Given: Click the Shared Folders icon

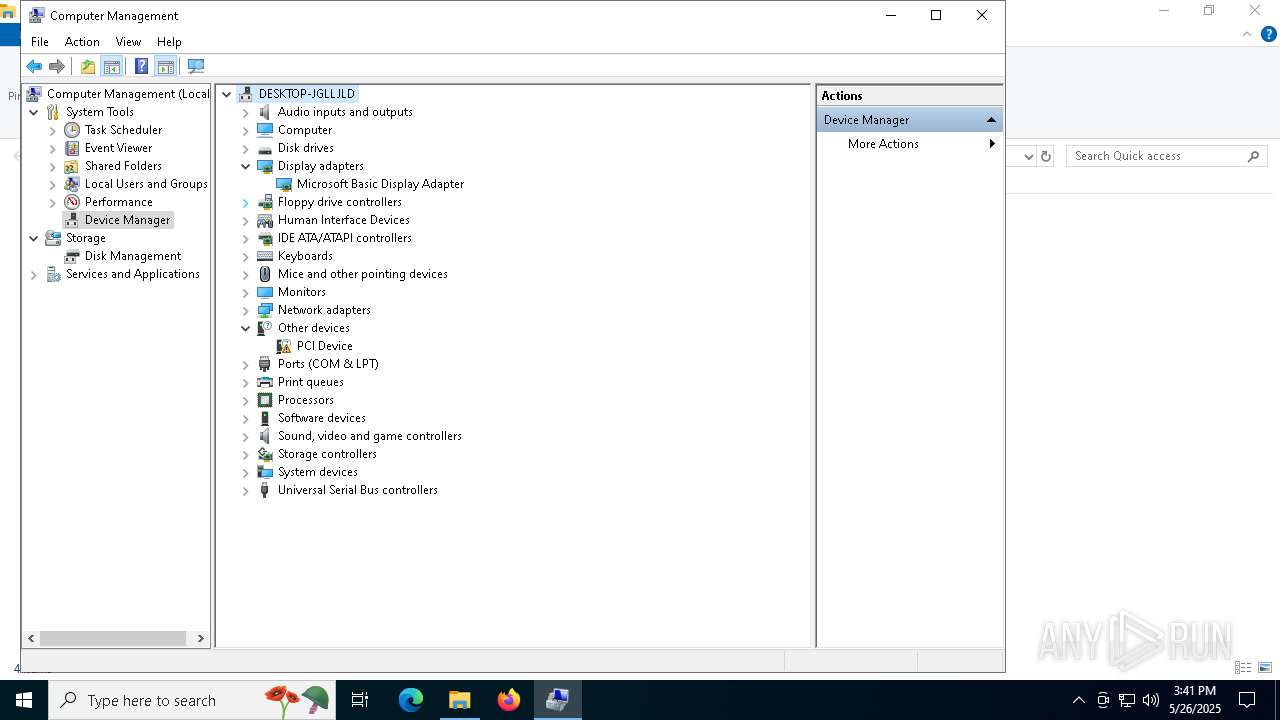Looking at the screenshot, I should point(72,166).
